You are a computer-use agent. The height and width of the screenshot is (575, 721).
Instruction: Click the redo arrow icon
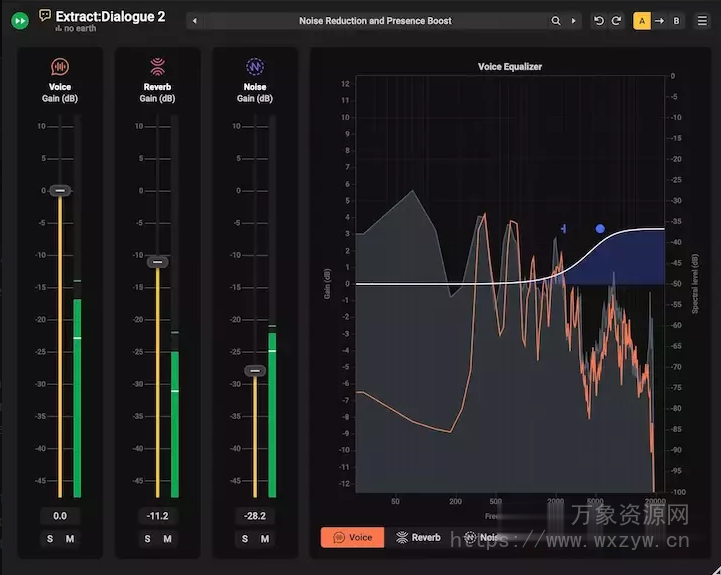[616, 20]
